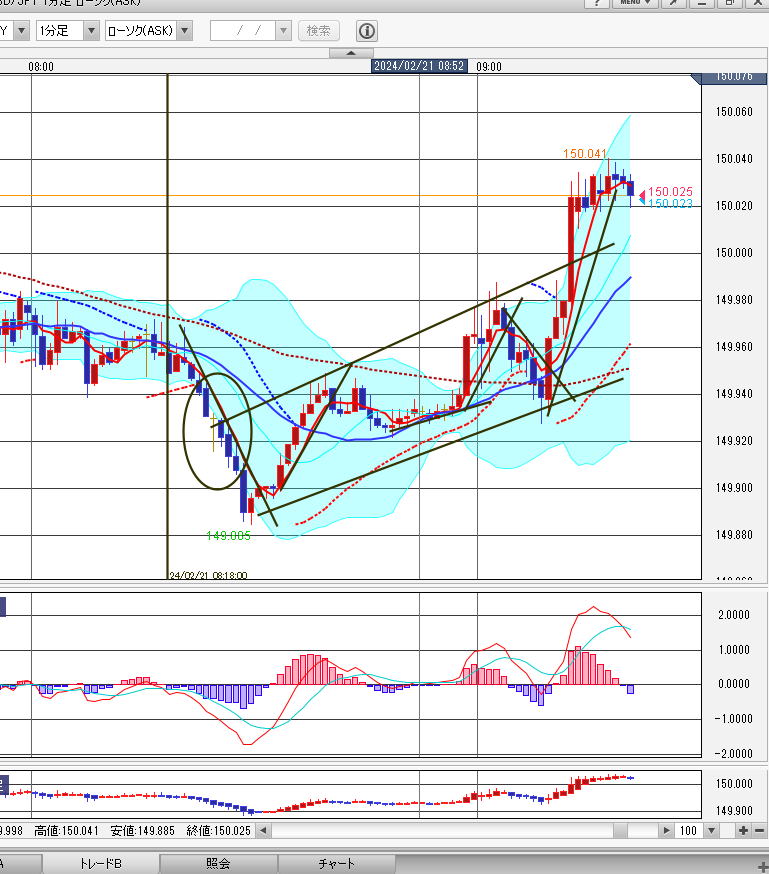Image resolution: width=769 pixels, height=874 pixels.
Task: Switch to the チャート tab
Action: [x=336, y=864]
